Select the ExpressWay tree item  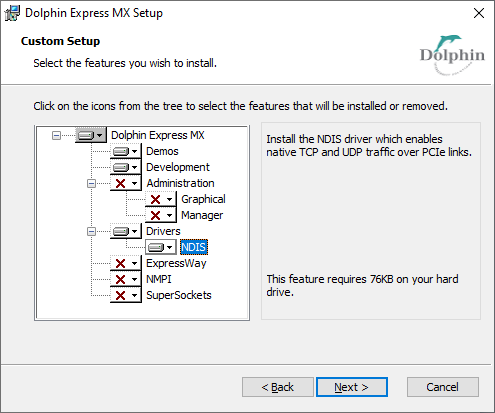pos(176,263)
